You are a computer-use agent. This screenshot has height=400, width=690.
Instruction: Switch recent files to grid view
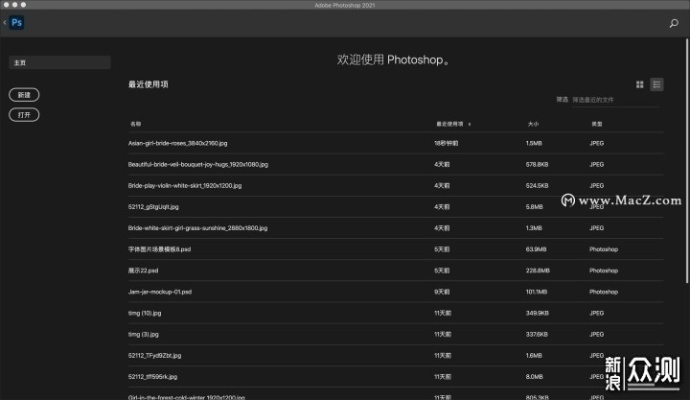[x=640, y=85]
